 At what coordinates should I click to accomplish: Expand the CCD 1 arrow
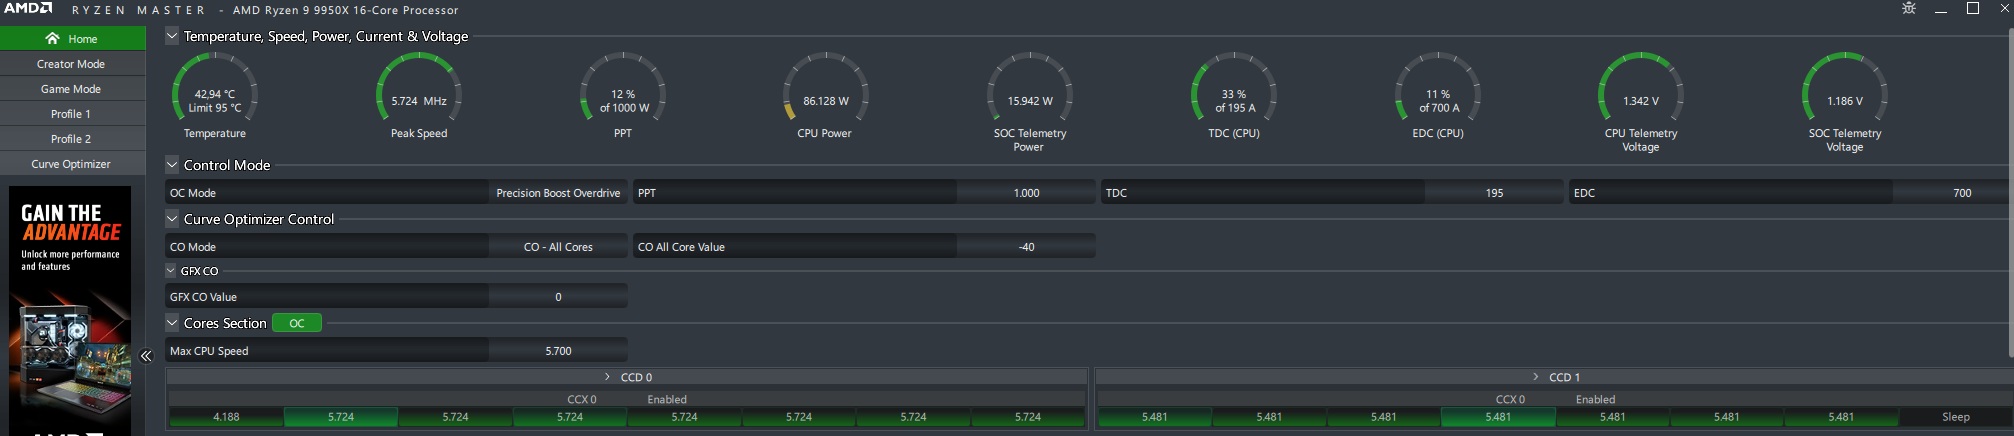click(x=1536, y=377)
